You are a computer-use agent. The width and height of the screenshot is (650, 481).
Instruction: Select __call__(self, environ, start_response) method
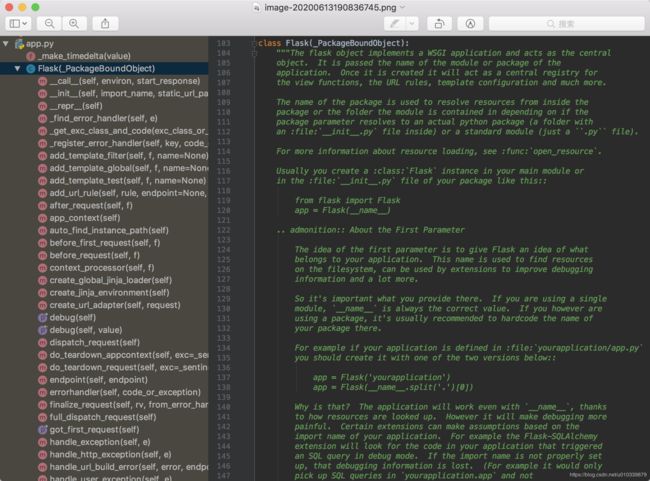coord(125,81)
